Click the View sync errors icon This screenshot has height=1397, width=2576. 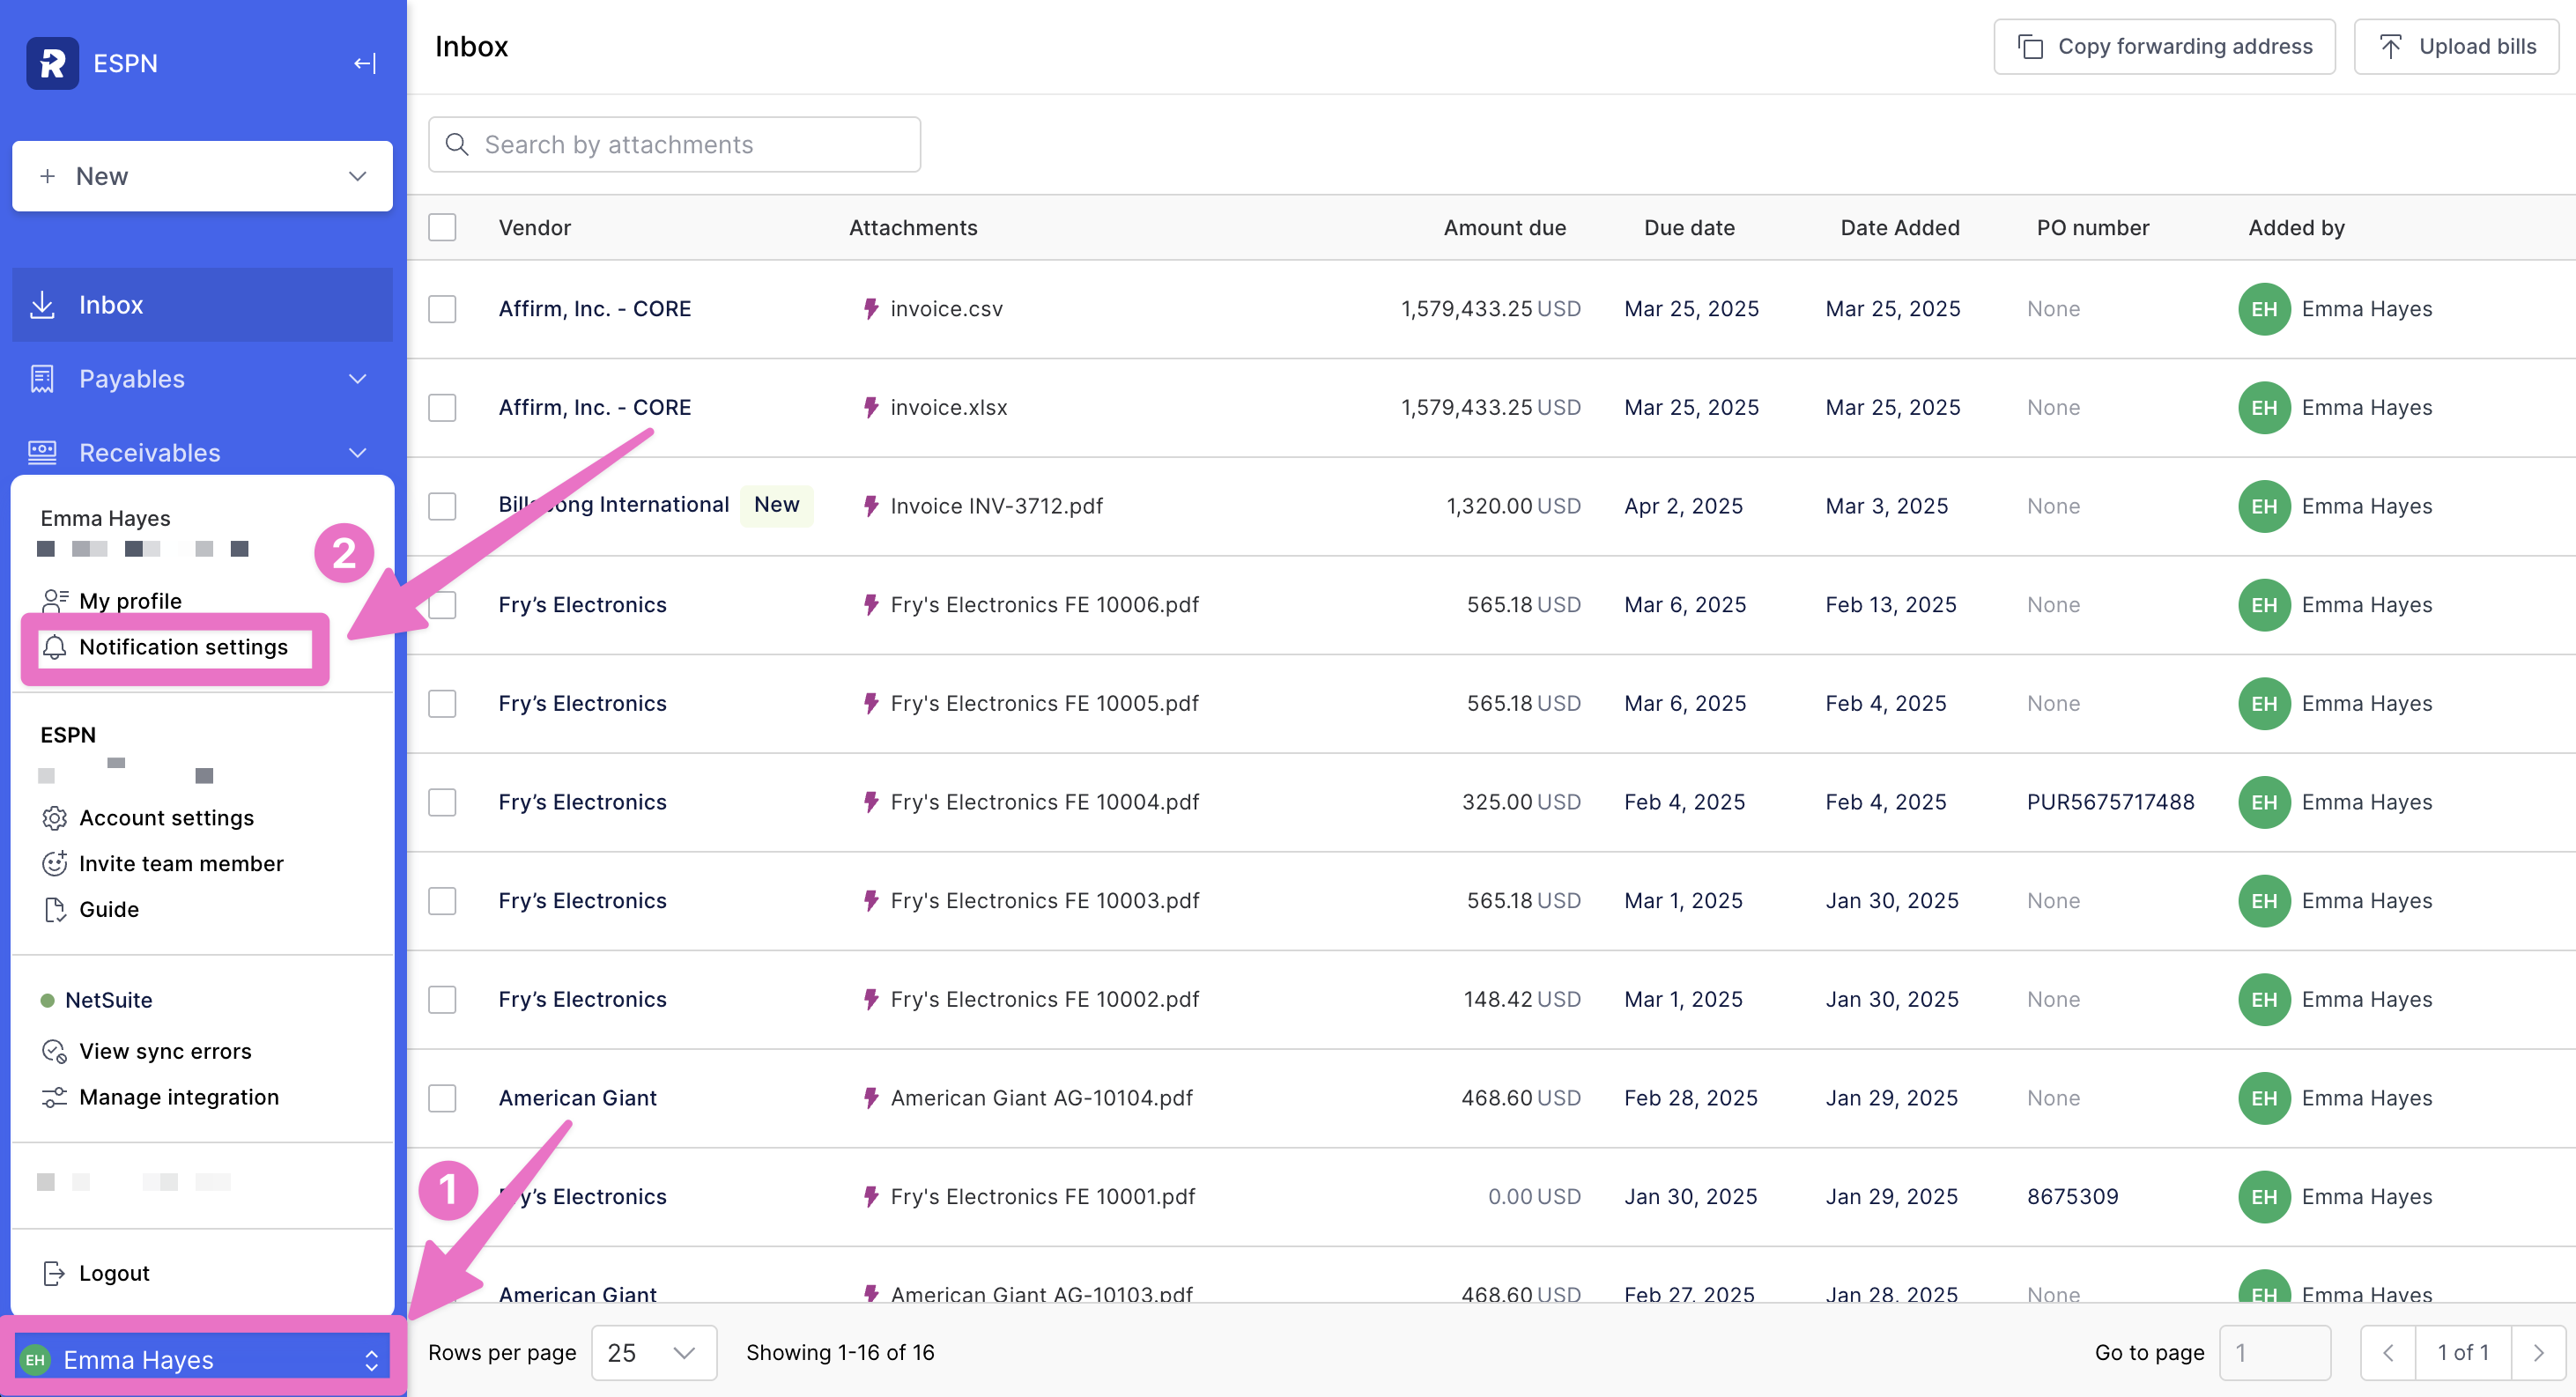coord(55,1051)
